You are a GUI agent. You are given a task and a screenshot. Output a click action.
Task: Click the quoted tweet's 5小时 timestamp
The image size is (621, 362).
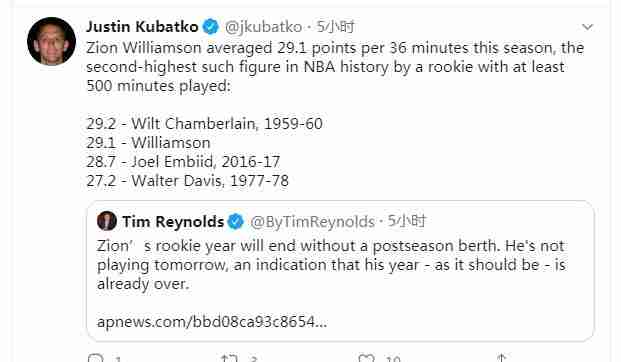click(406, 221)
